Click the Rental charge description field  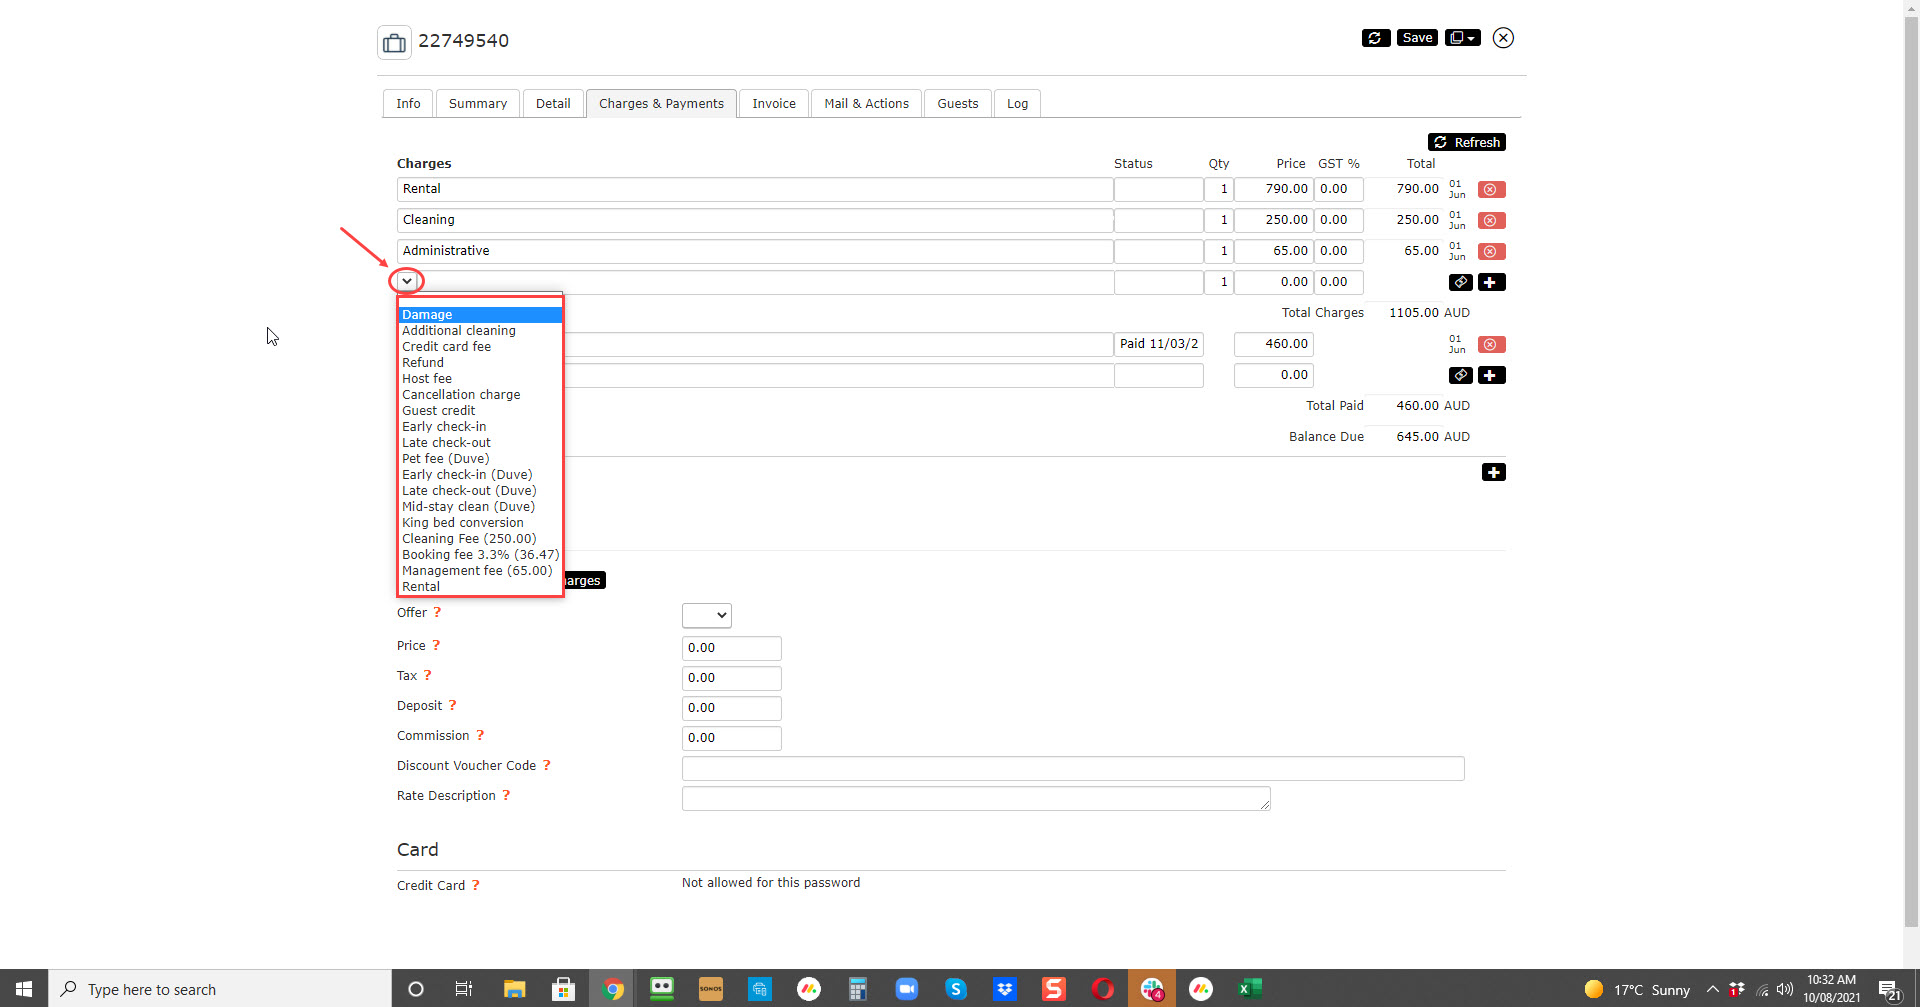click(755, 190)
